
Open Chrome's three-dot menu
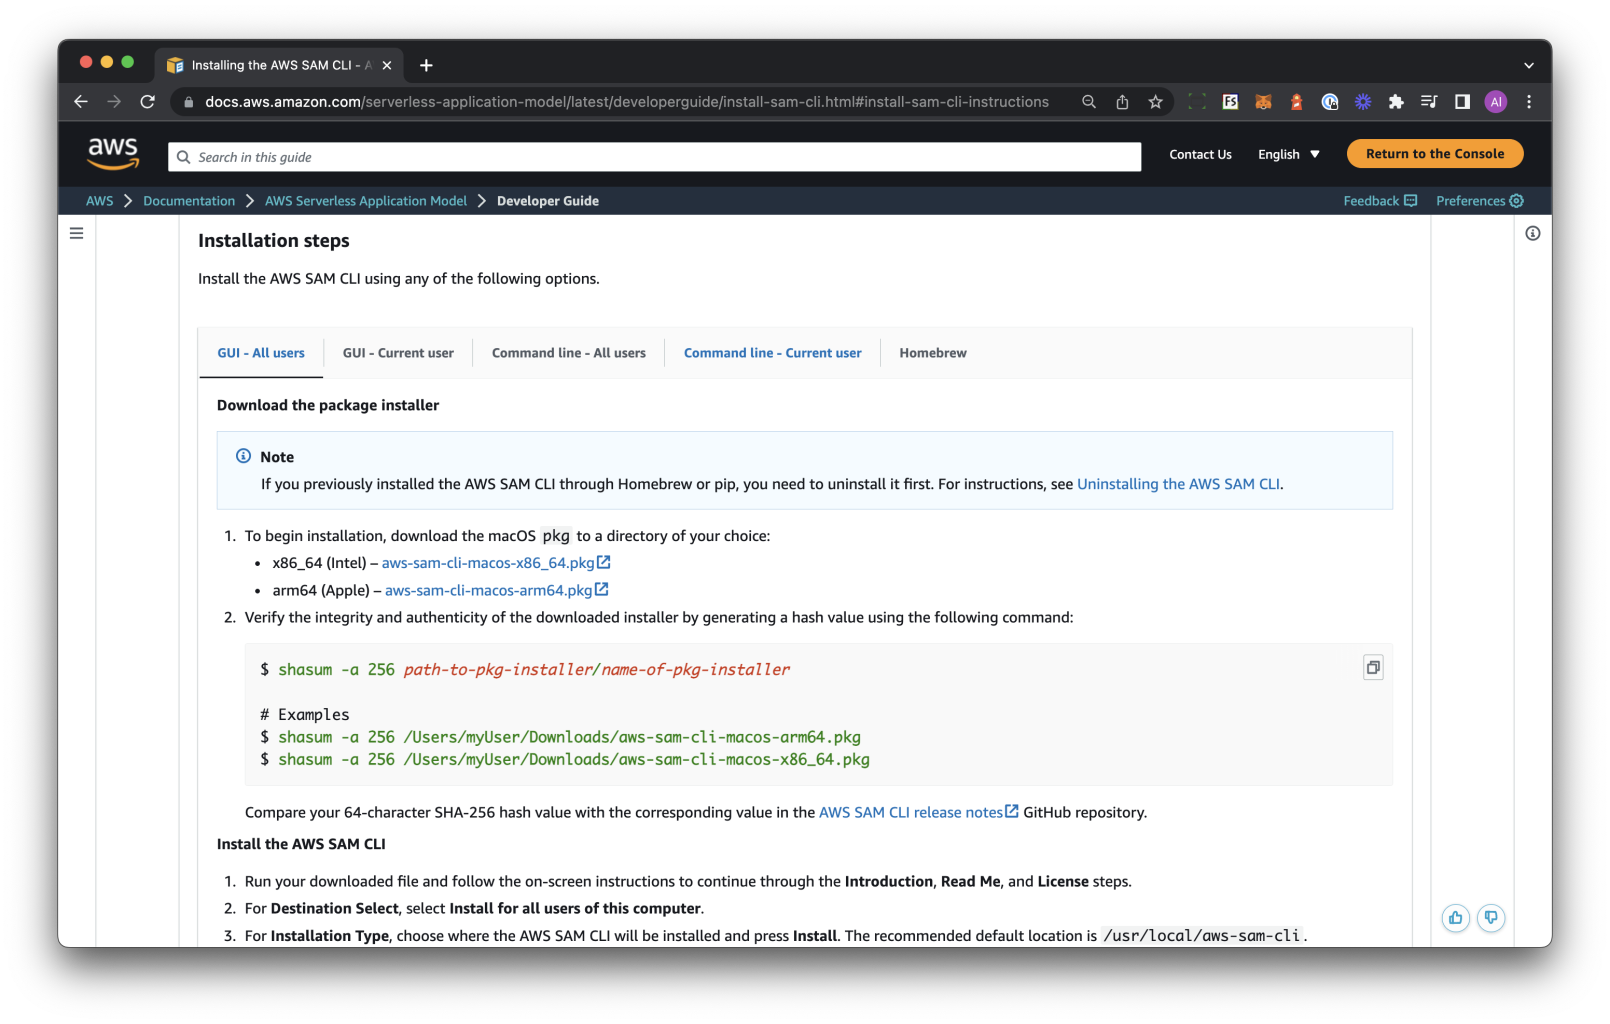coord(1528,101)
